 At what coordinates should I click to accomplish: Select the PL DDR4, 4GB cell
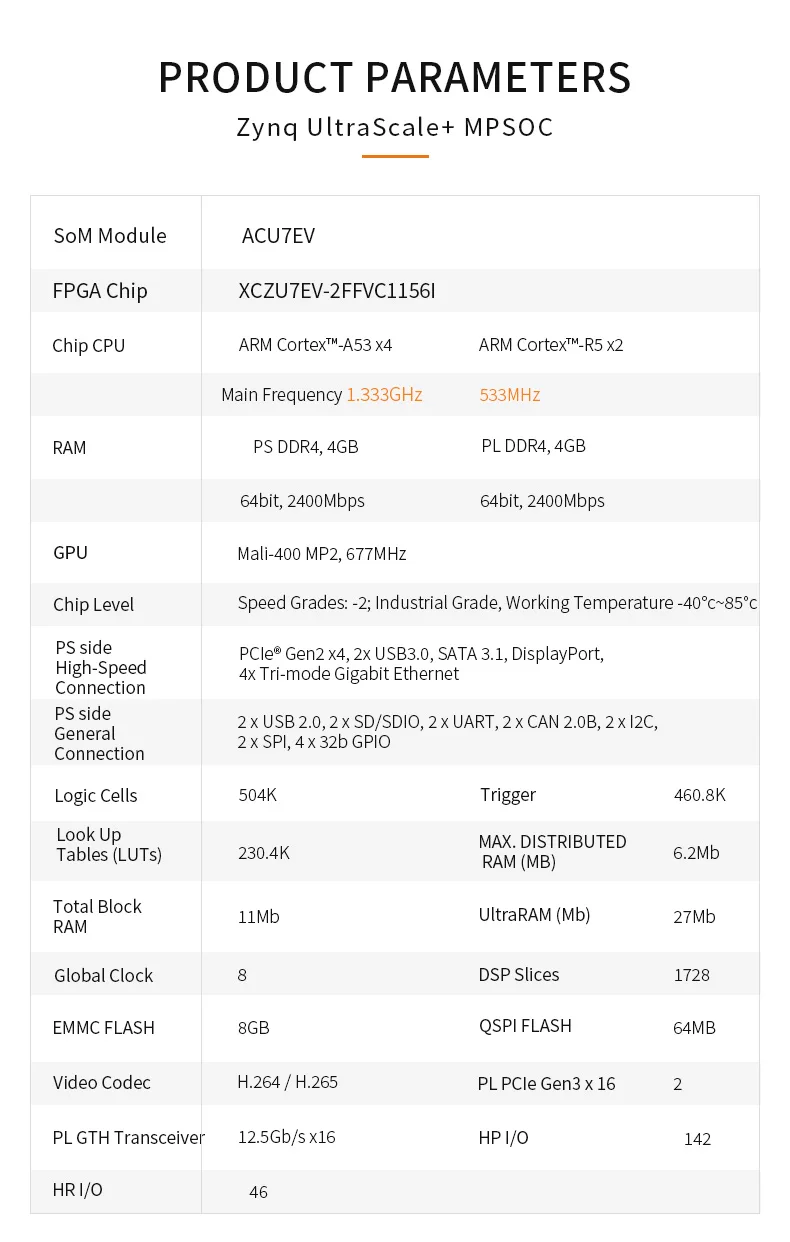click(533, 446)
